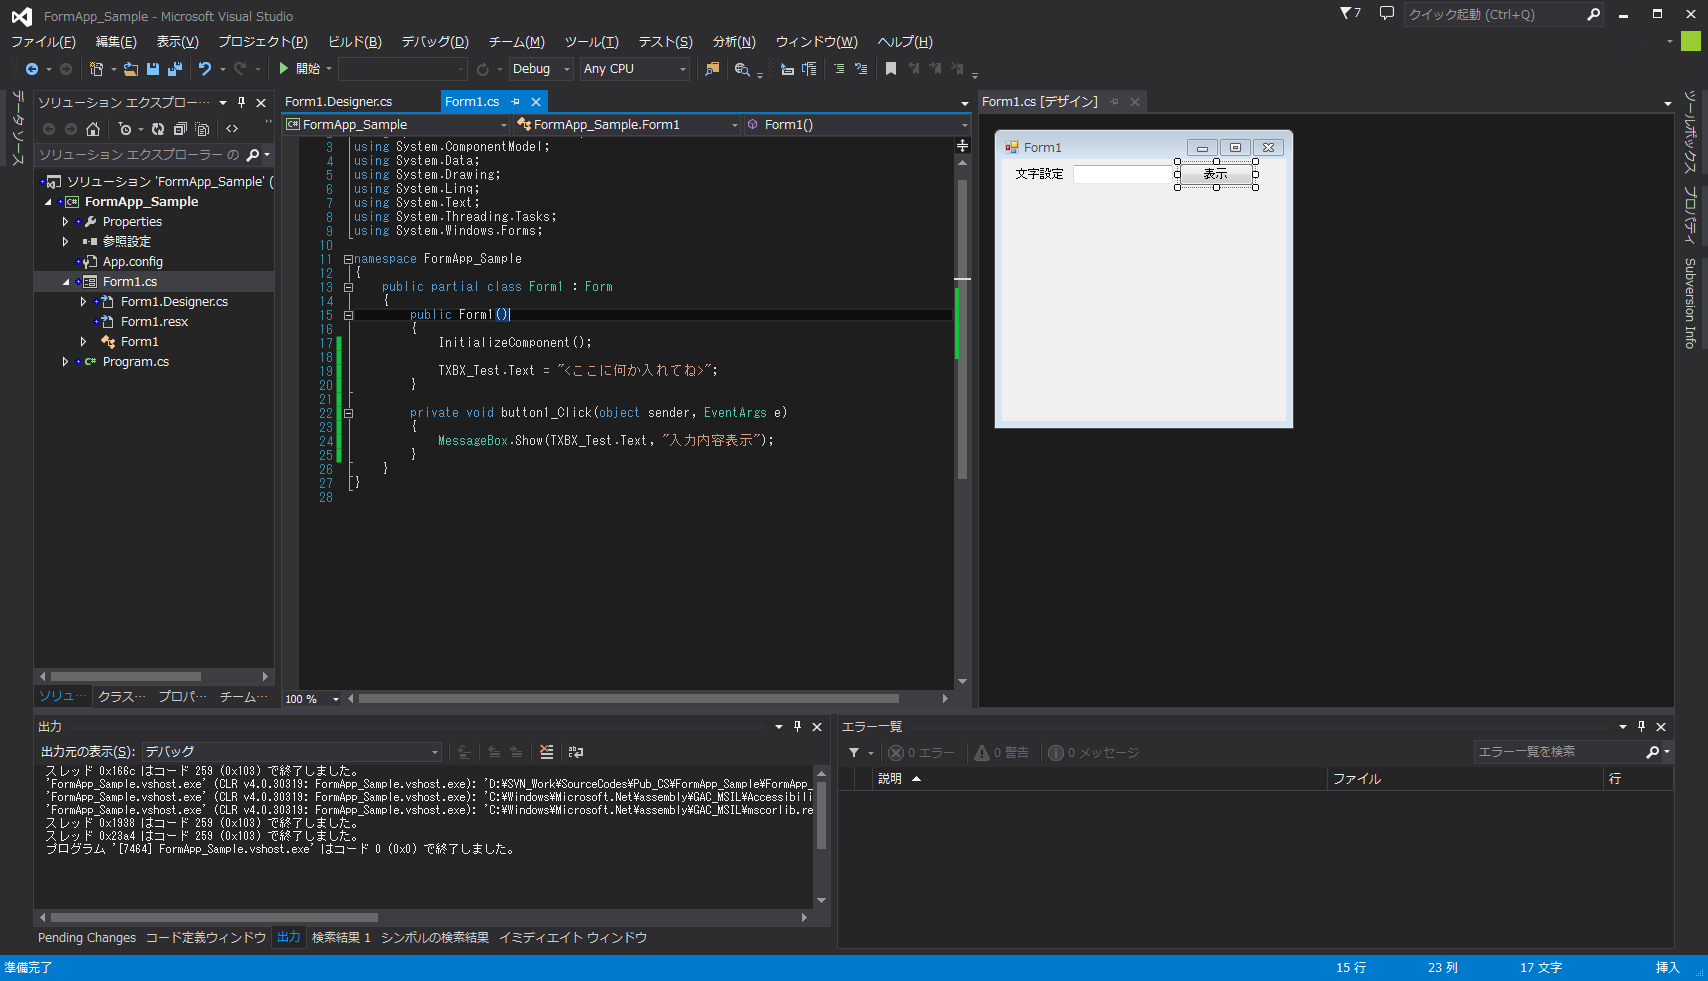Open output source デバッグ dropdown
Screen dimensions: 1708x981
tap(291, 752)
